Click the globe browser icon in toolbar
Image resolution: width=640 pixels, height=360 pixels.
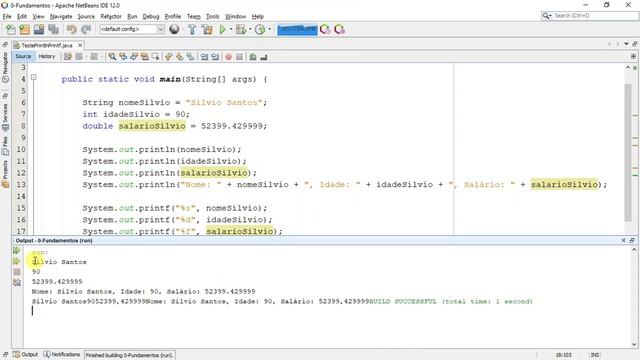pyautogui.click(x=174, y=29)
